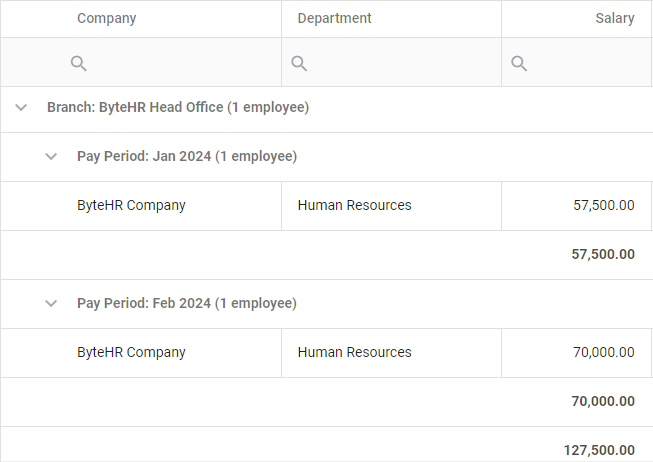The image size is (653, 462).
Task: Click the Salary column search icon
Action: (519, 64)
